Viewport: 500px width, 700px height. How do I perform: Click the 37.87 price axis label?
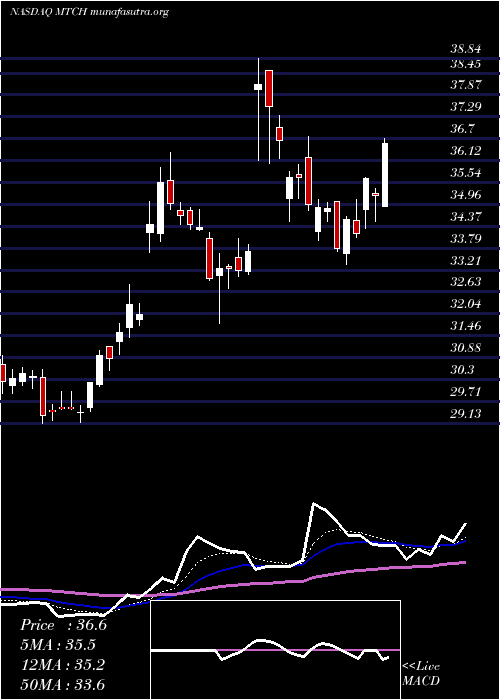click(466, 85)
